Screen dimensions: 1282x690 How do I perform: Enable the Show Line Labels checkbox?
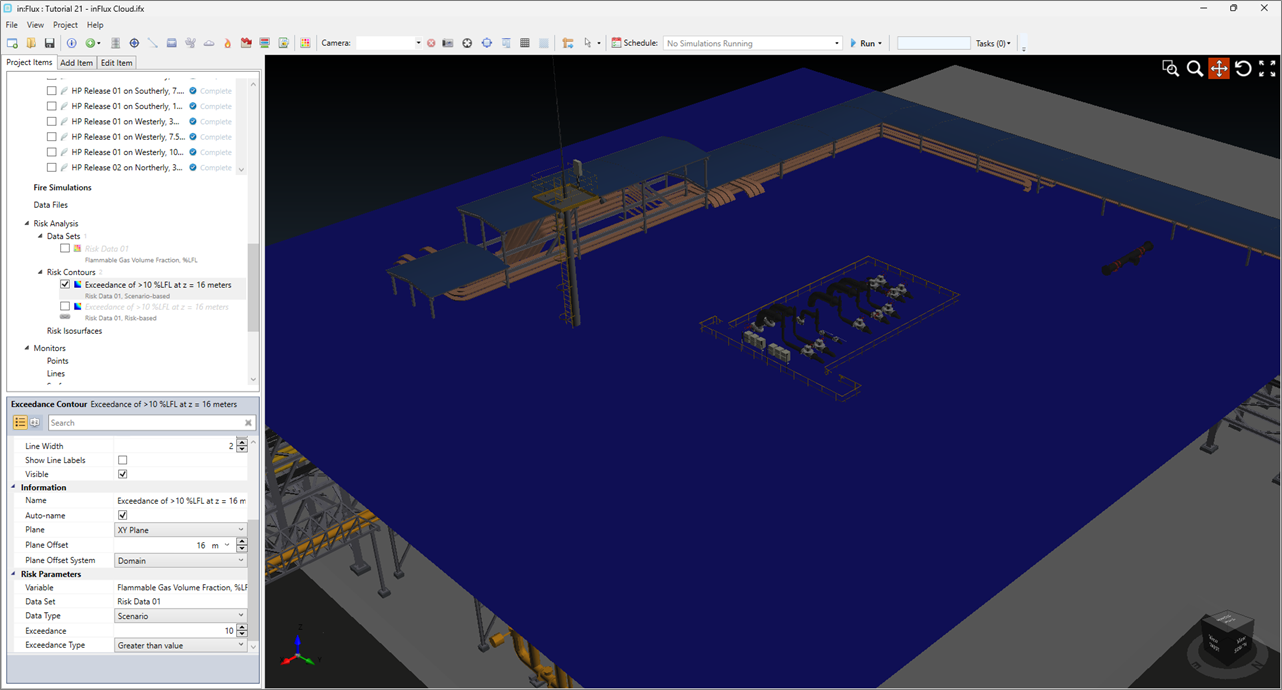pyautogui.click(x=123, y=460)
